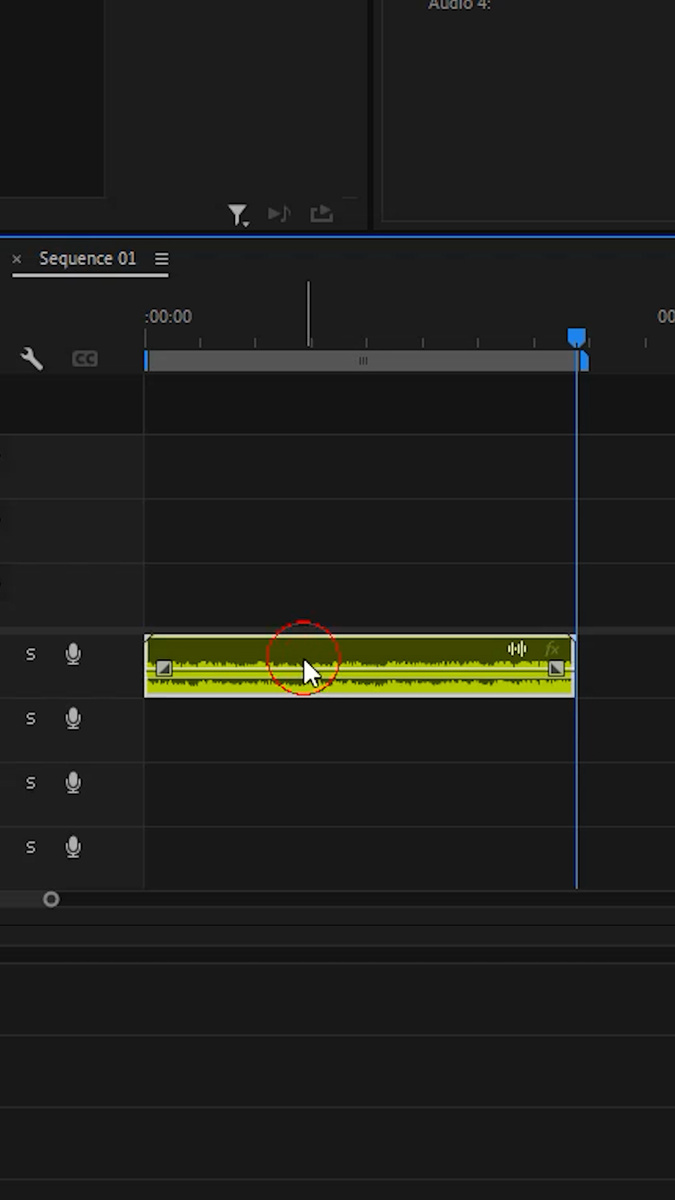Click the fade-out handle at the clip's end
The height and width of the screenshot is (1200, 675).
[x=556, y=668]
